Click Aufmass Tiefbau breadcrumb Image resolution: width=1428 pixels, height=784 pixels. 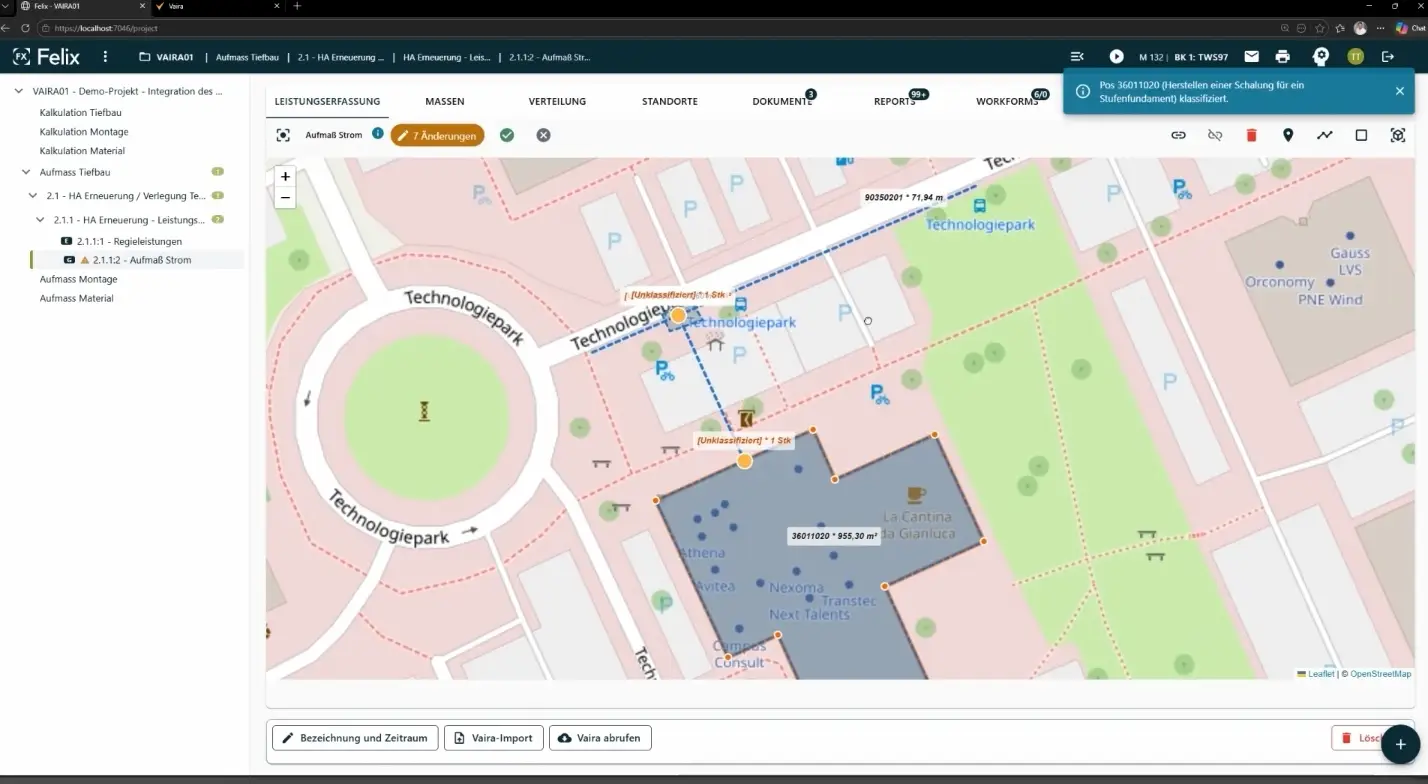(x=247, y=57)
